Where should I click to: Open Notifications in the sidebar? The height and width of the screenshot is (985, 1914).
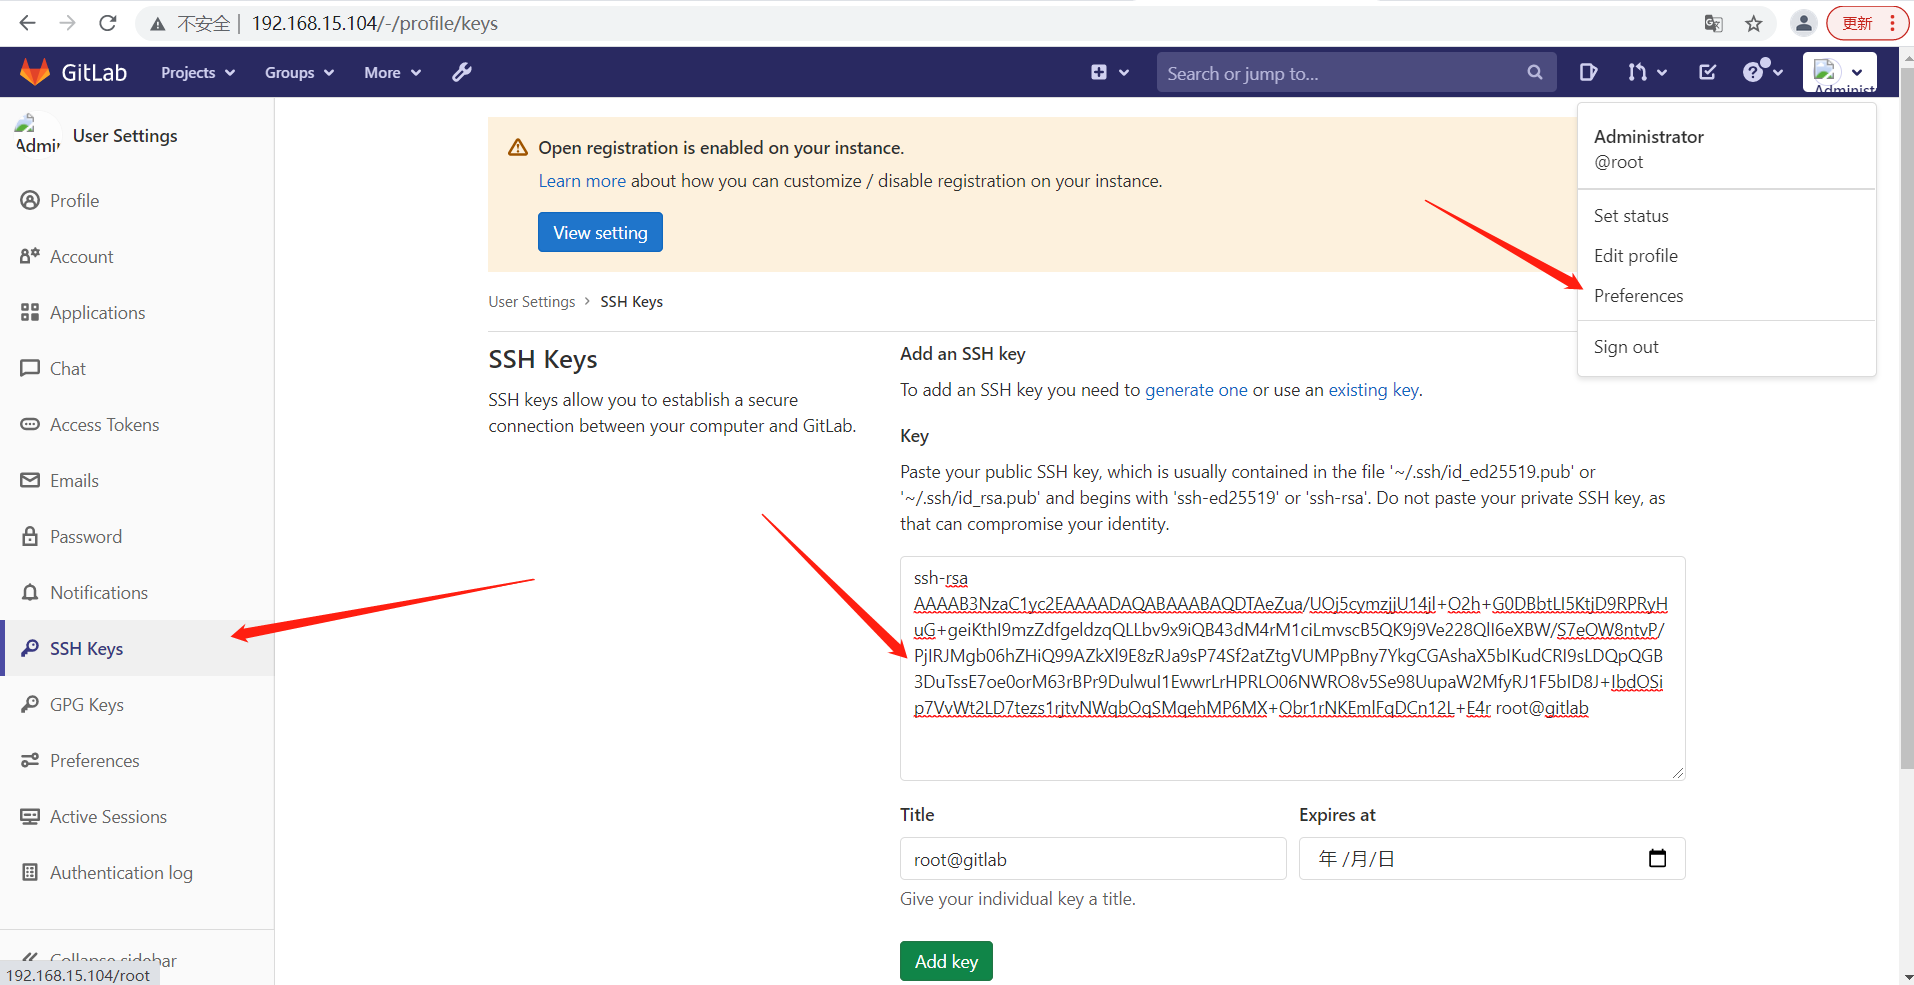137,592
